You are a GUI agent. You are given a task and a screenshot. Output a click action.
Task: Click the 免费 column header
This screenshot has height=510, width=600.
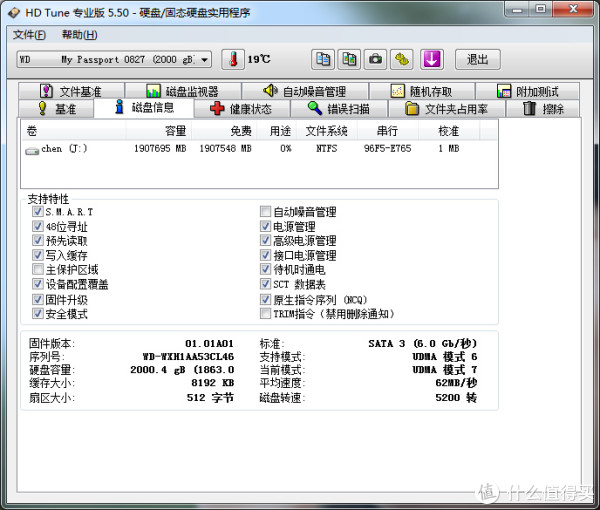coord(224,131)
